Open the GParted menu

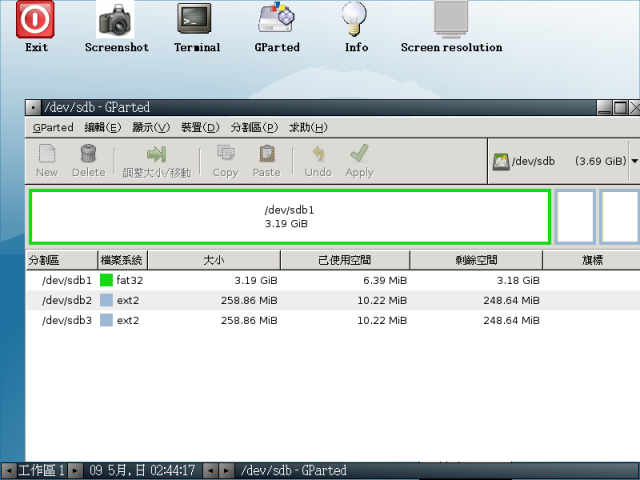(53, 127)
